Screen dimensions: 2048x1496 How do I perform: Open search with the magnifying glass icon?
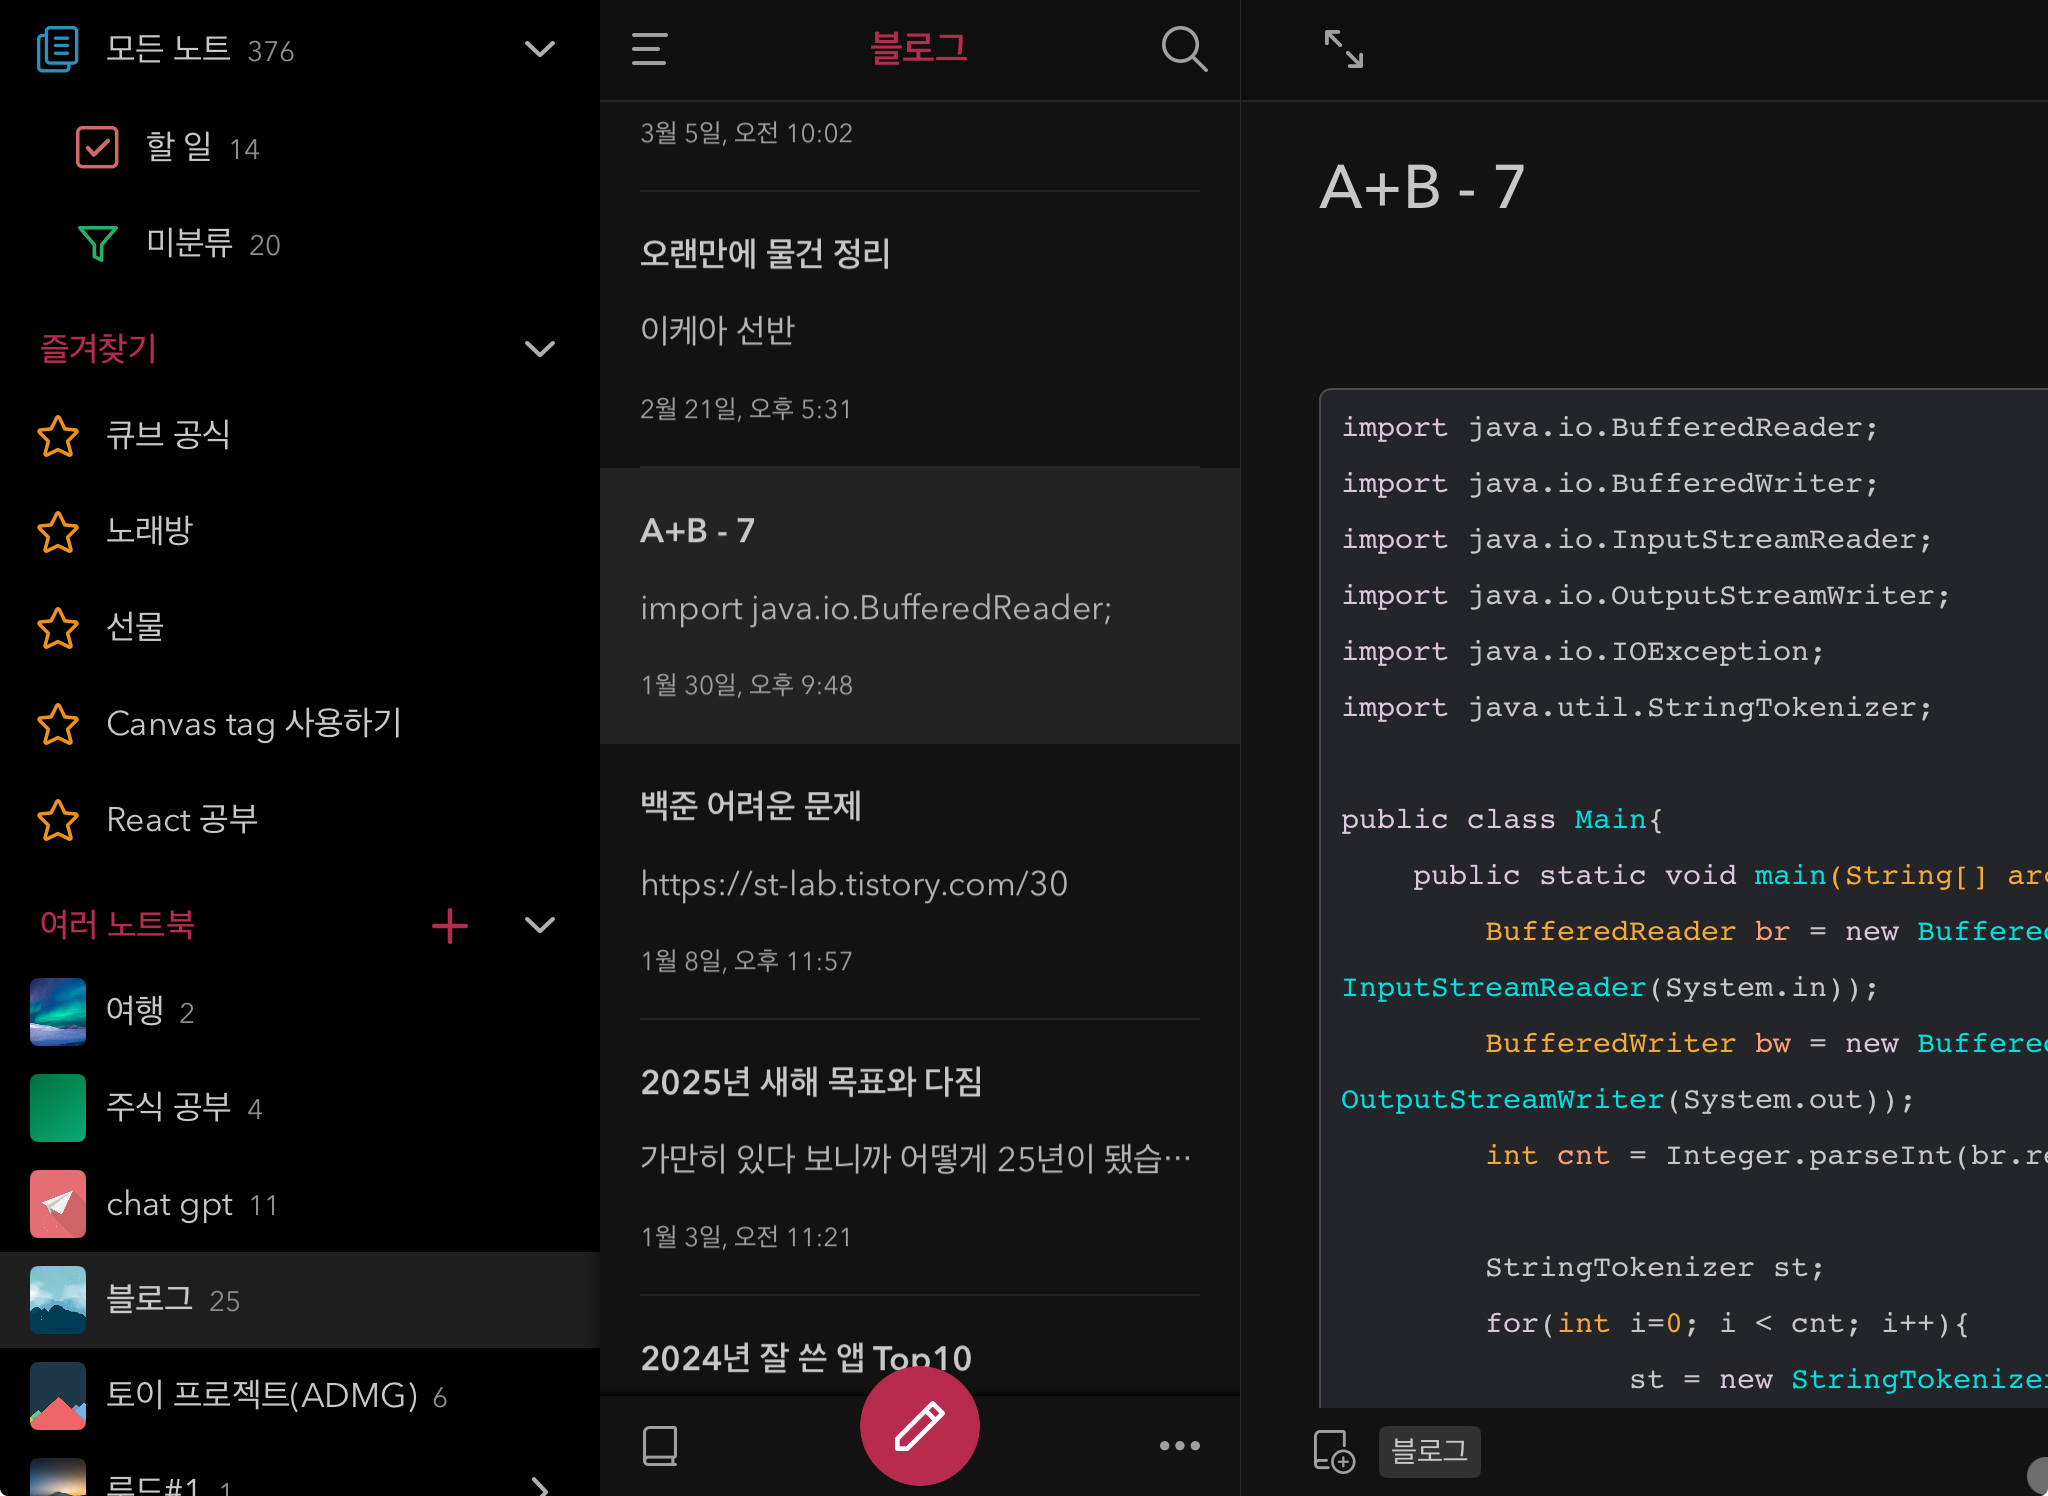[1184, 49]
